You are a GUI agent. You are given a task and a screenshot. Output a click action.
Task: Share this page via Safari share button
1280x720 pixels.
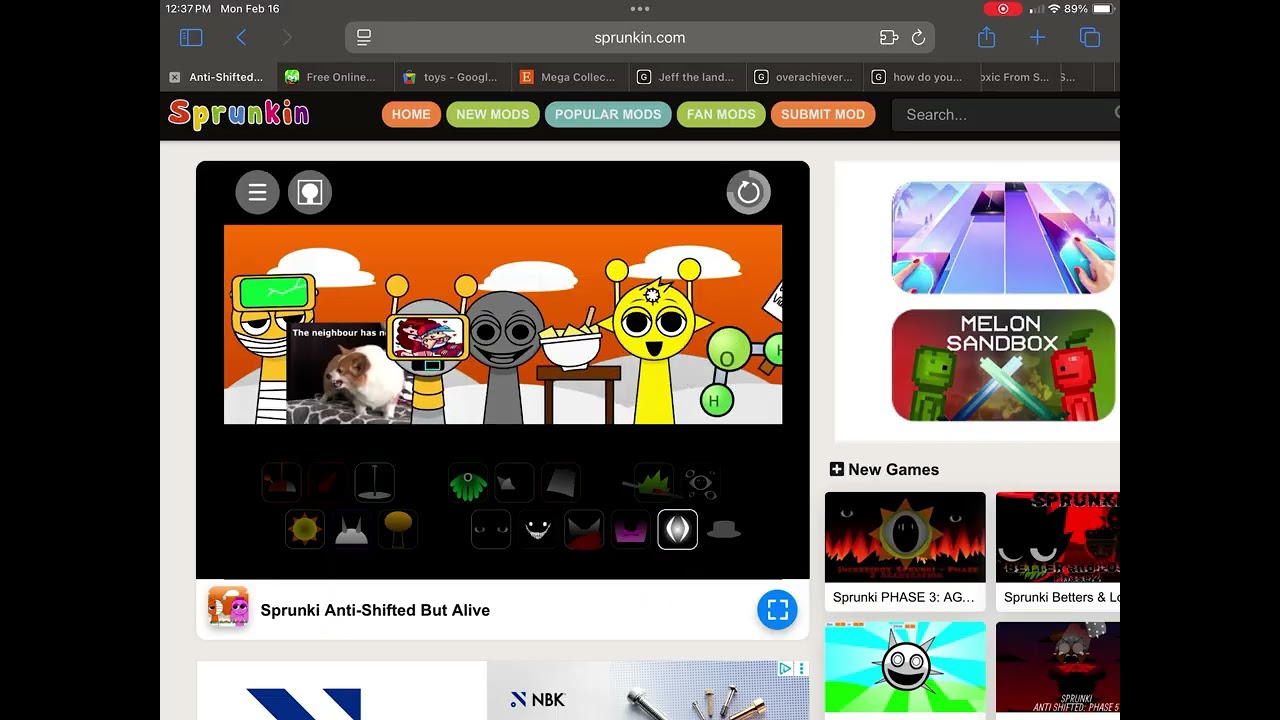tap(987, 37)
